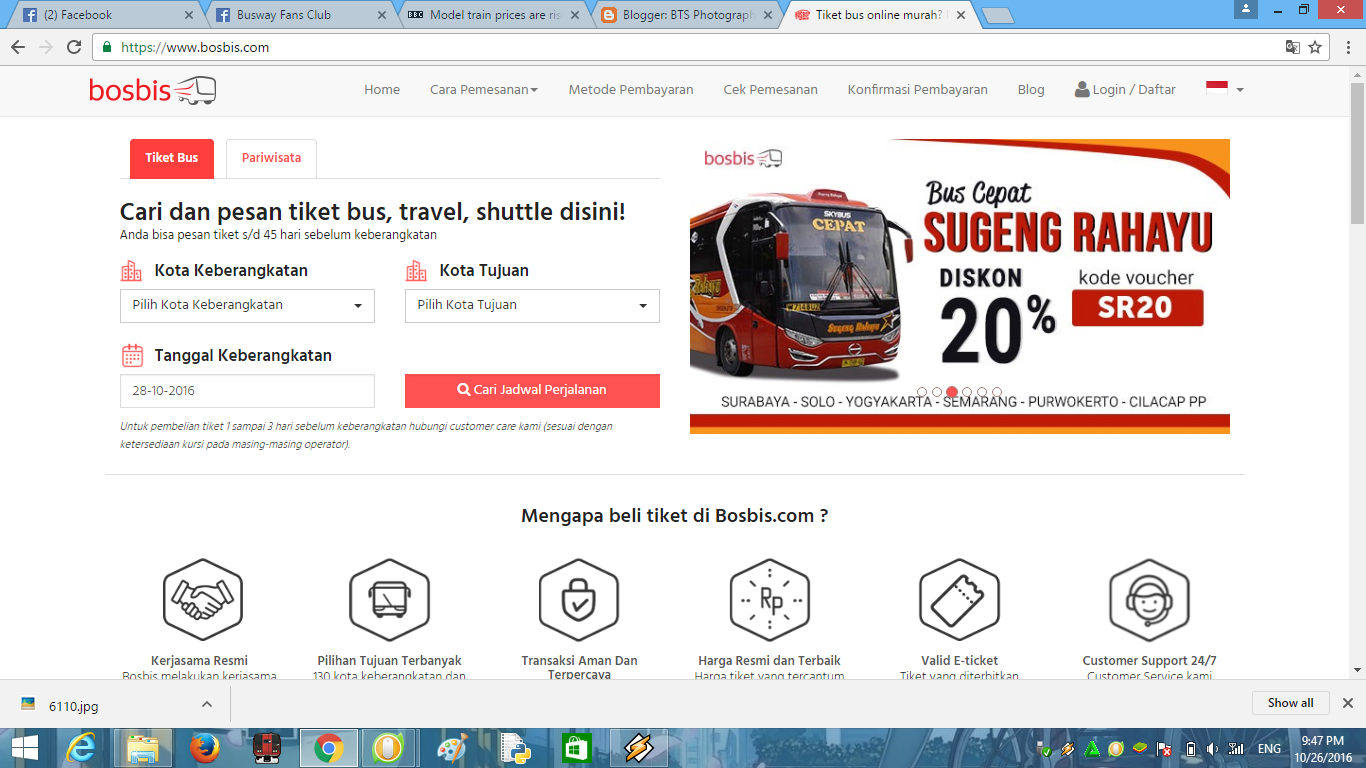This screenshot has width=1366, height=768.
Task: Select the first carousel dot
Action: 922,393
